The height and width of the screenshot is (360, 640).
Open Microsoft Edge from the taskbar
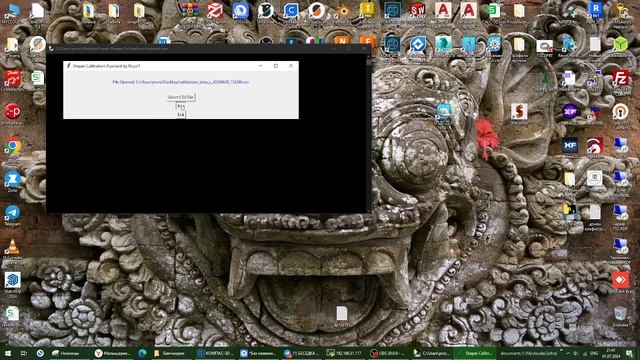point(142,353)
